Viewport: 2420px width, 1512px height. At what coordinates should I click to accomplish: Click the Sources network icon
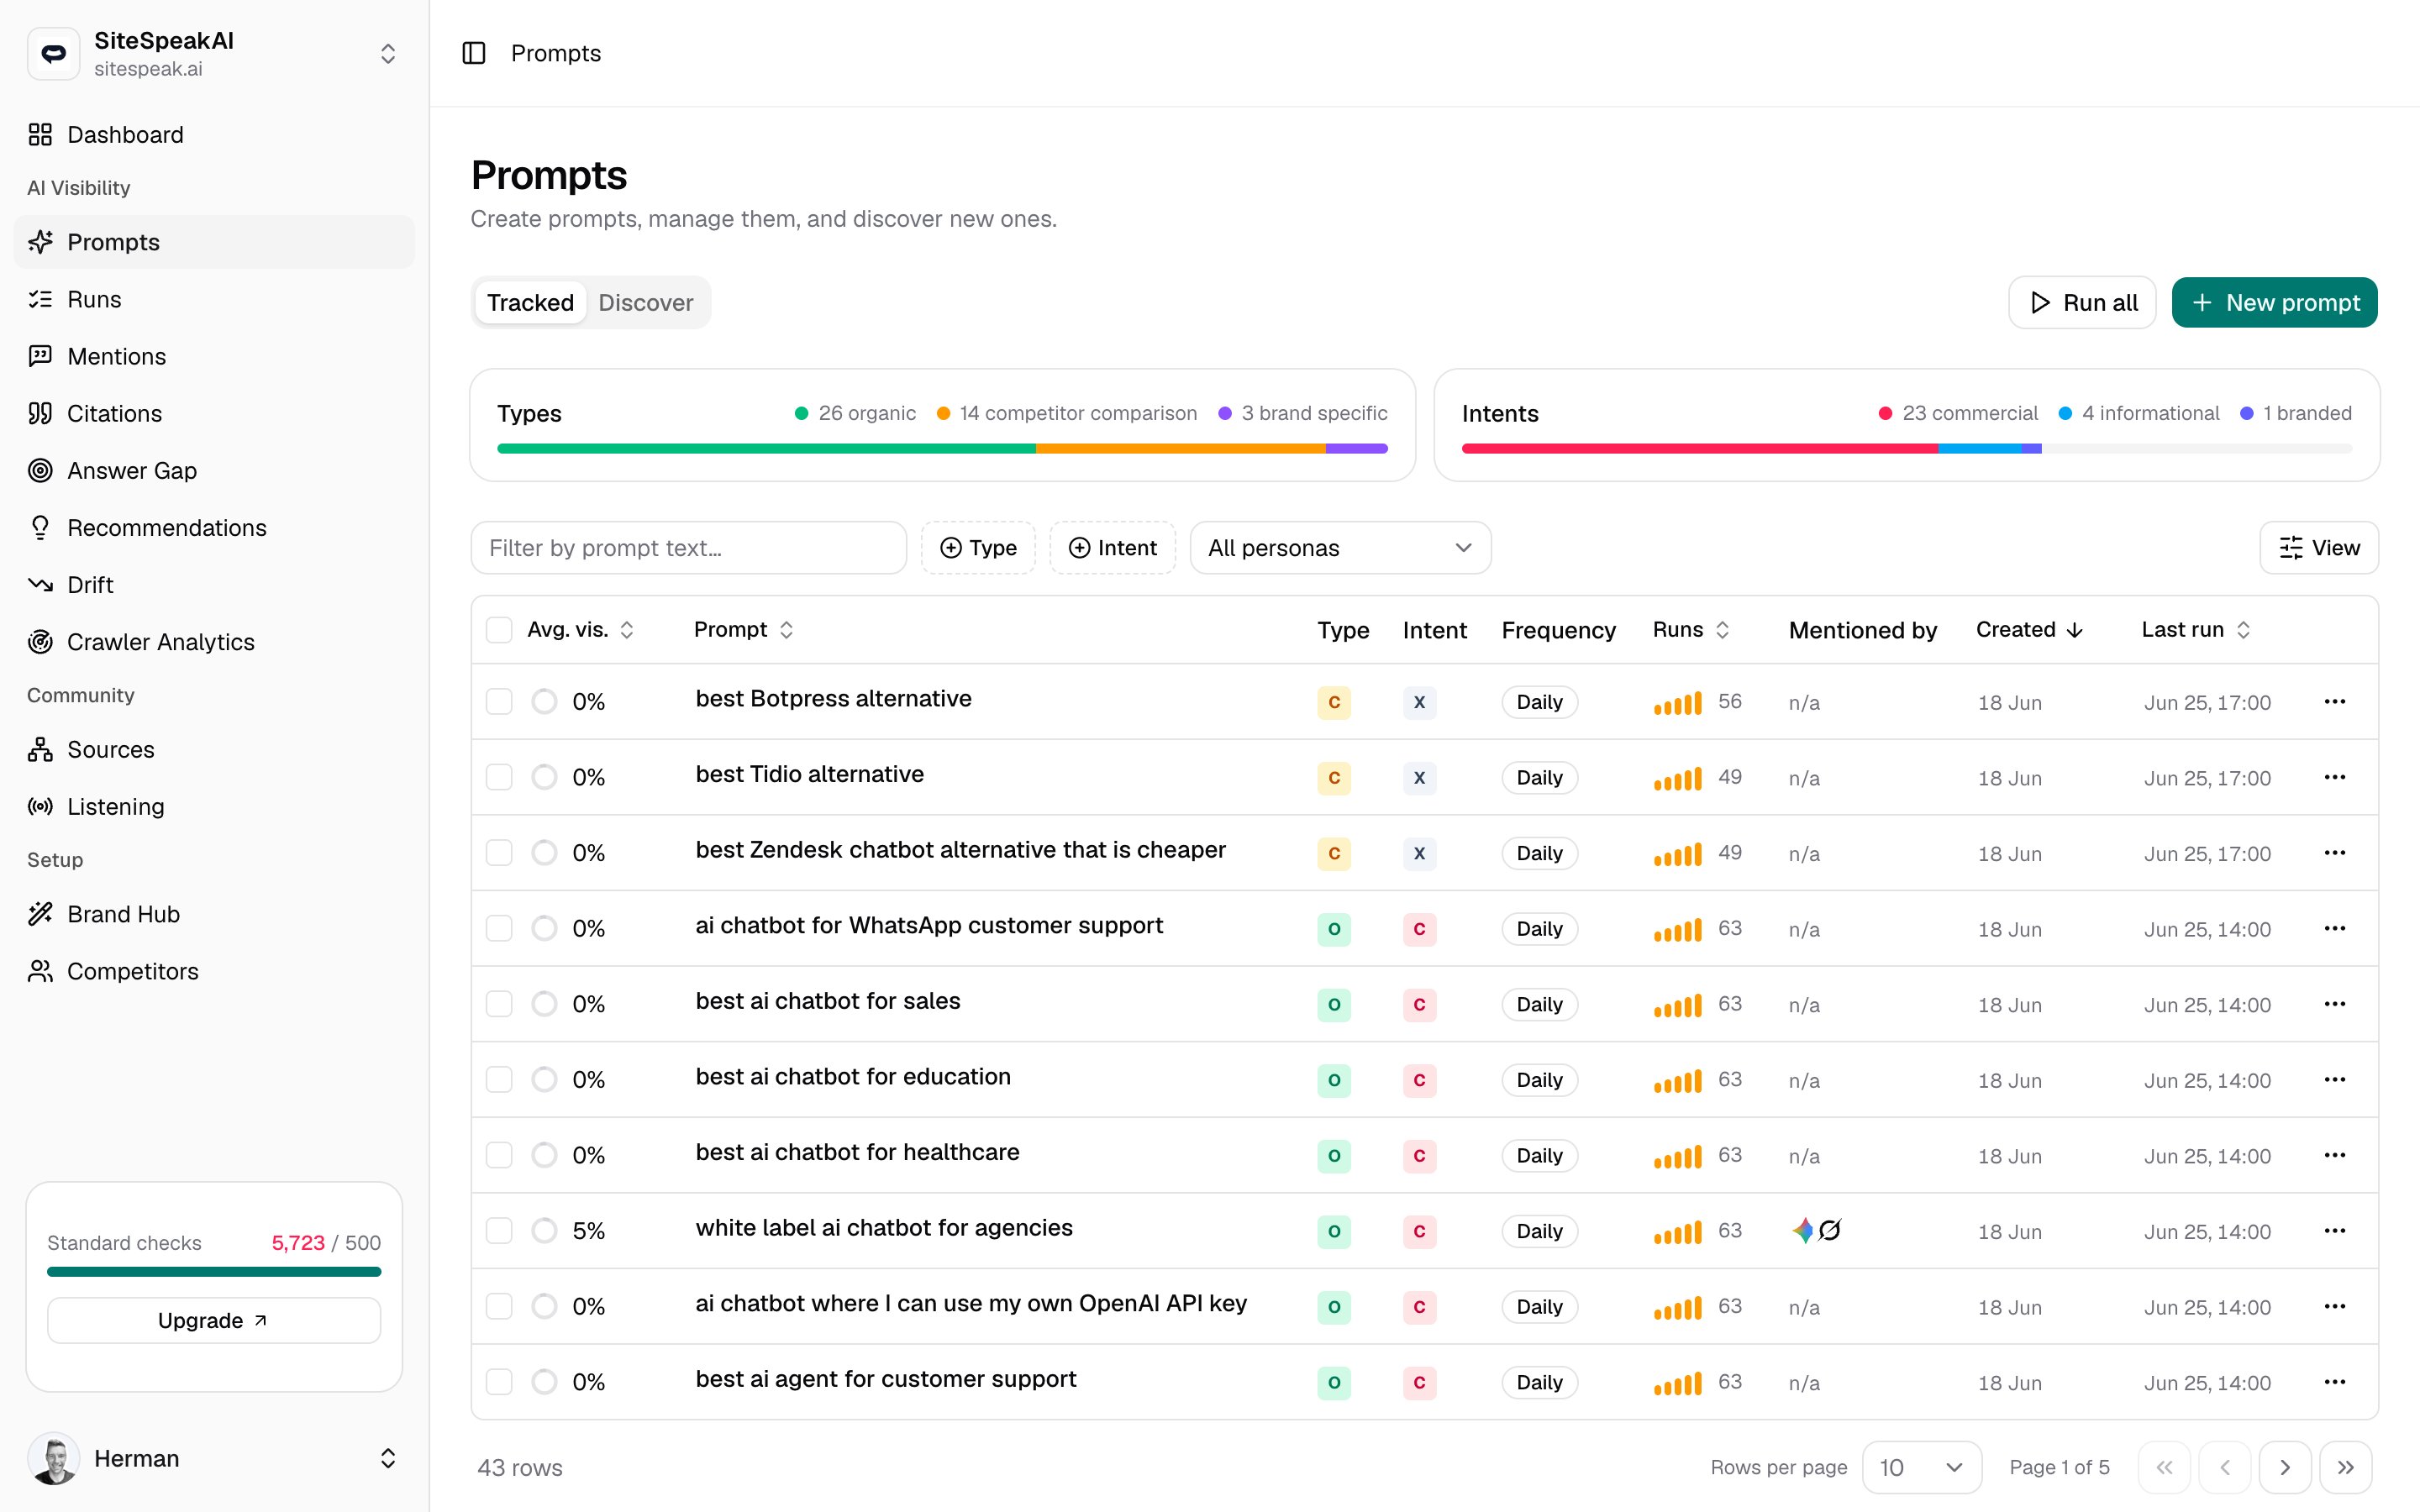(x=40, y=749)
